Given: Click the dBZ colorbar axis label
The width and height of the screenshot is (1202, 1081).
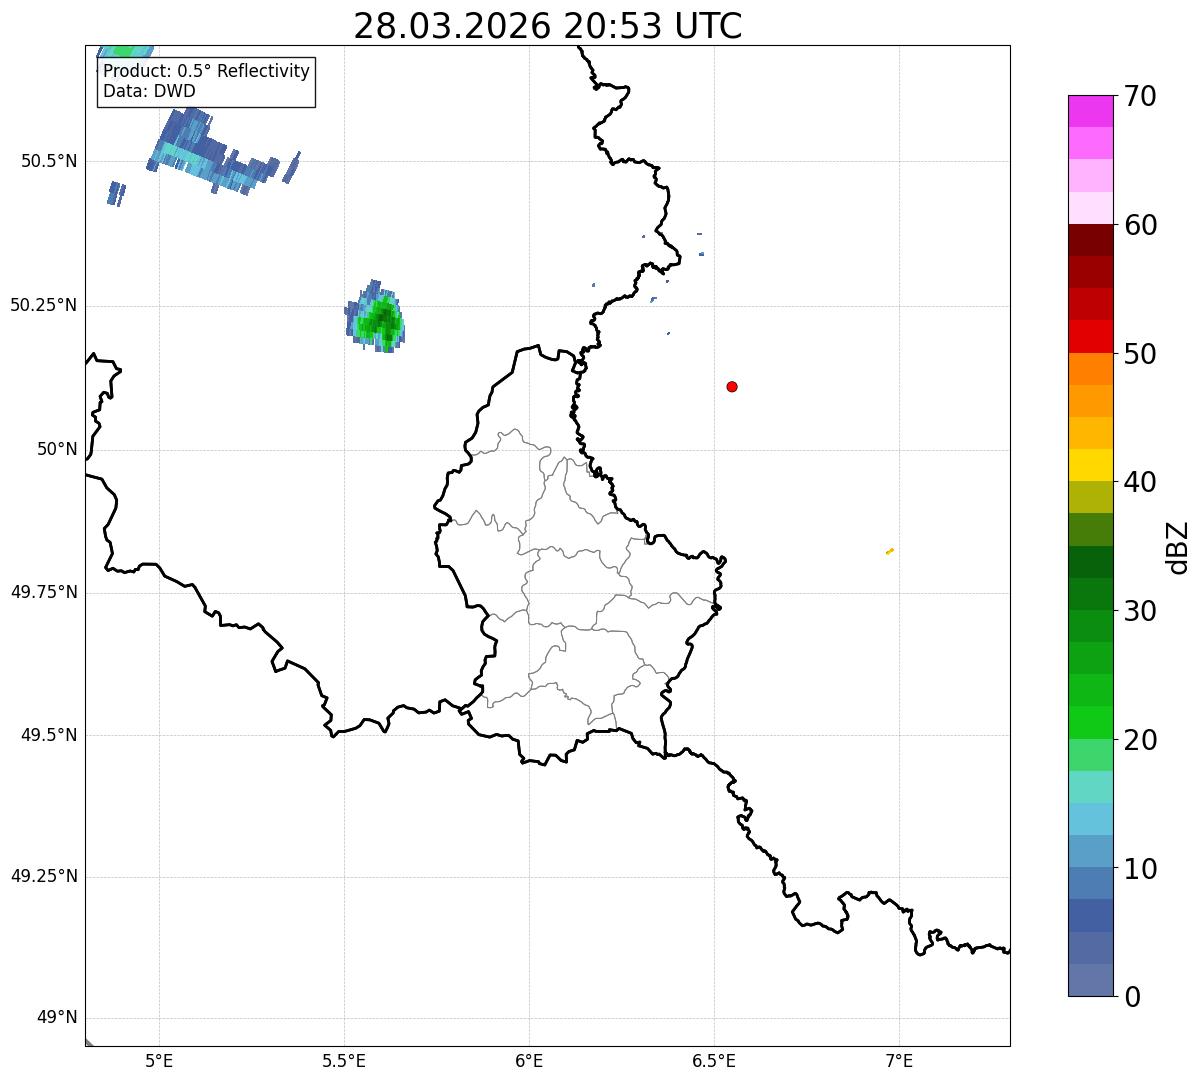Looking at the screenshot, I should pos(1178,547).
